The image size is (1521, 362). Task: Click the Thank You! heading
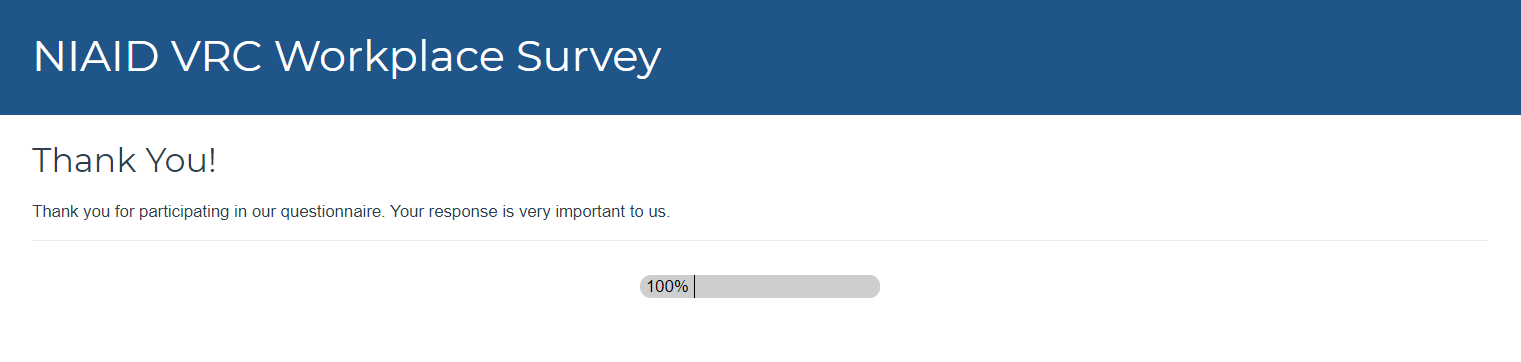[x=124, y=160]
